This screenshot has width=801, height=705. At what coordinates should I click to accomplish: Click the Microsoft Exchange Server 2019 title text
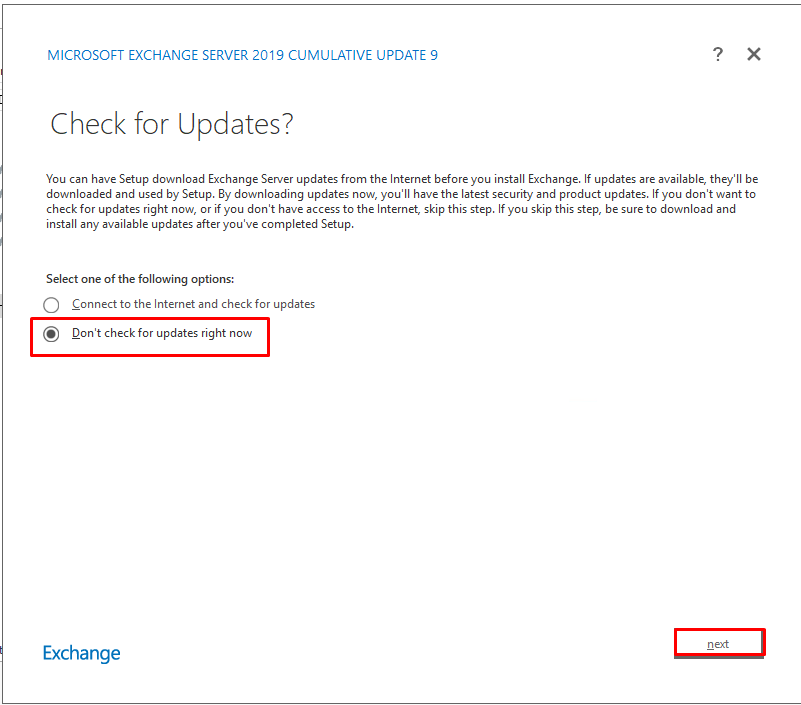click(242, 55)
